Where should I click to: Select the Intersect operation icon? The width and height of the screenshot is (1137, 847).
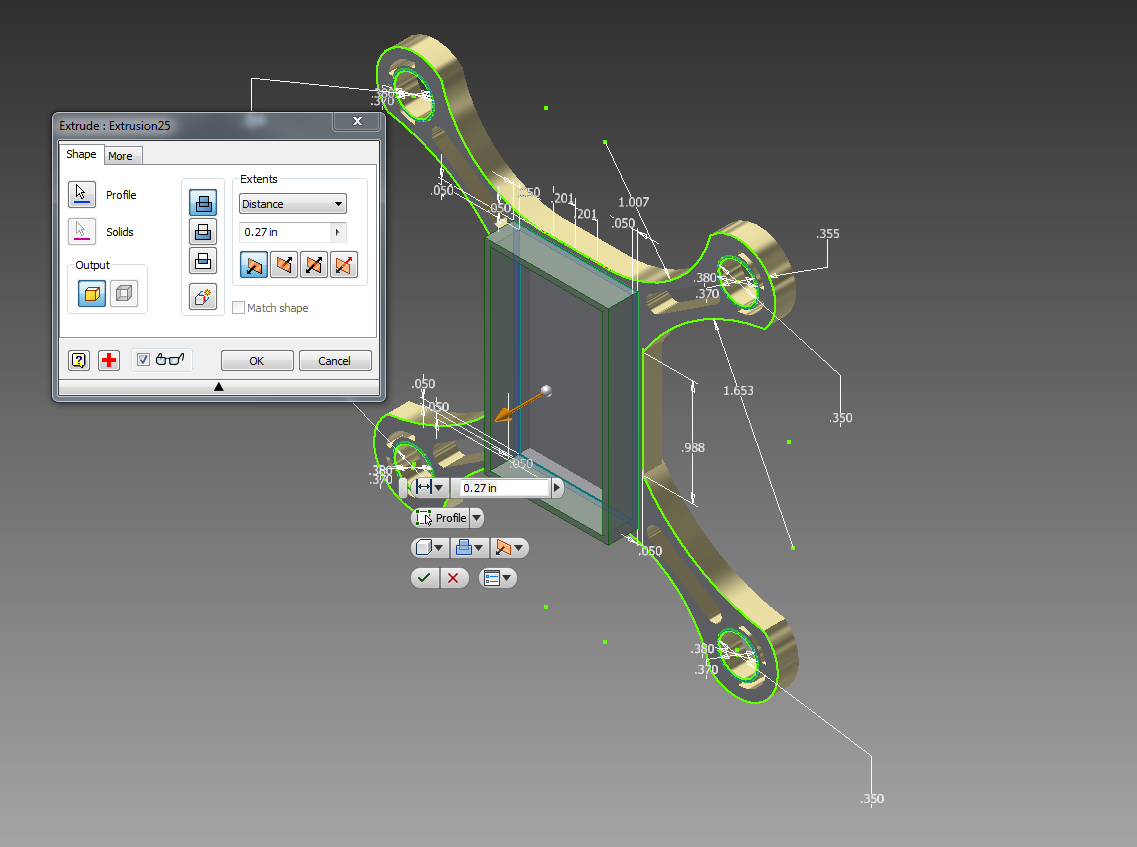coord(203,261)
